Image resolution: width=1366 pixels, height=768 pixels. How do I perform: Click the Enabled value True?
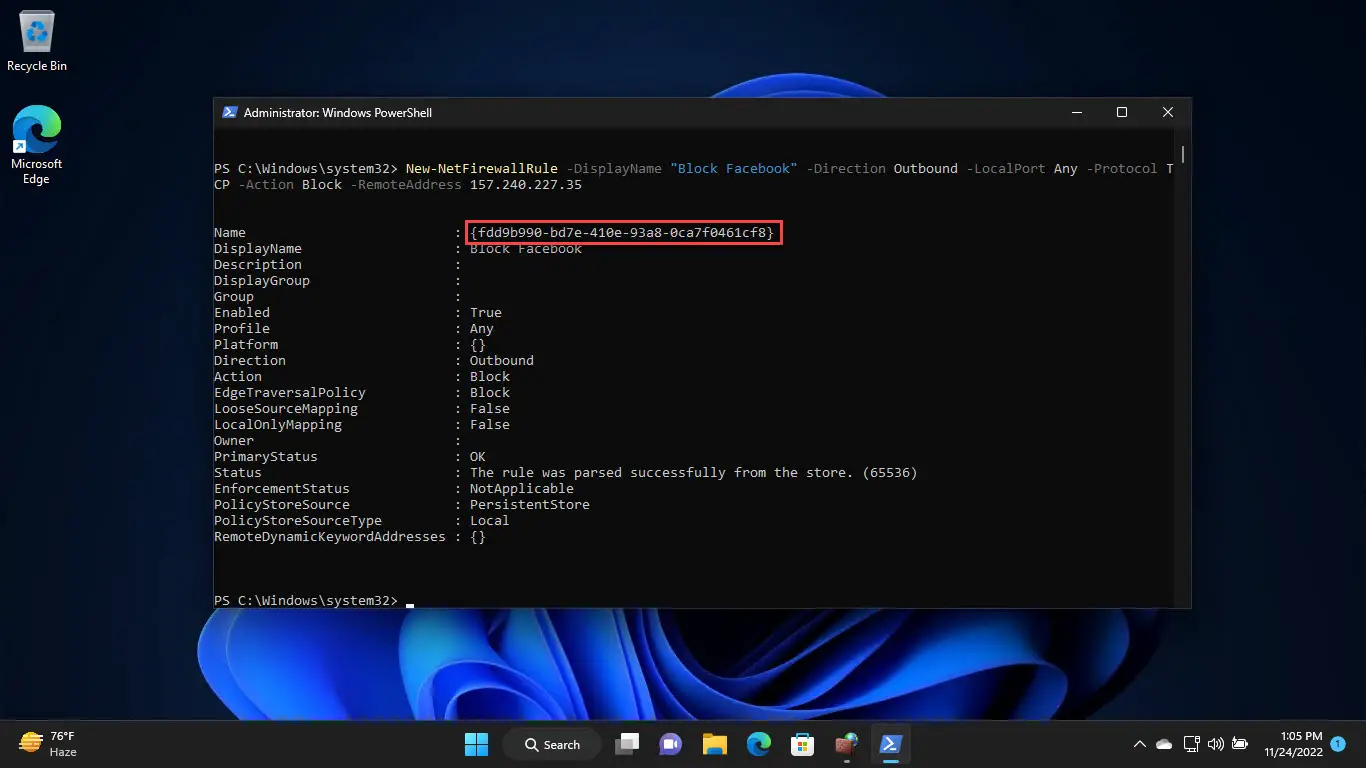coord(486,313)
